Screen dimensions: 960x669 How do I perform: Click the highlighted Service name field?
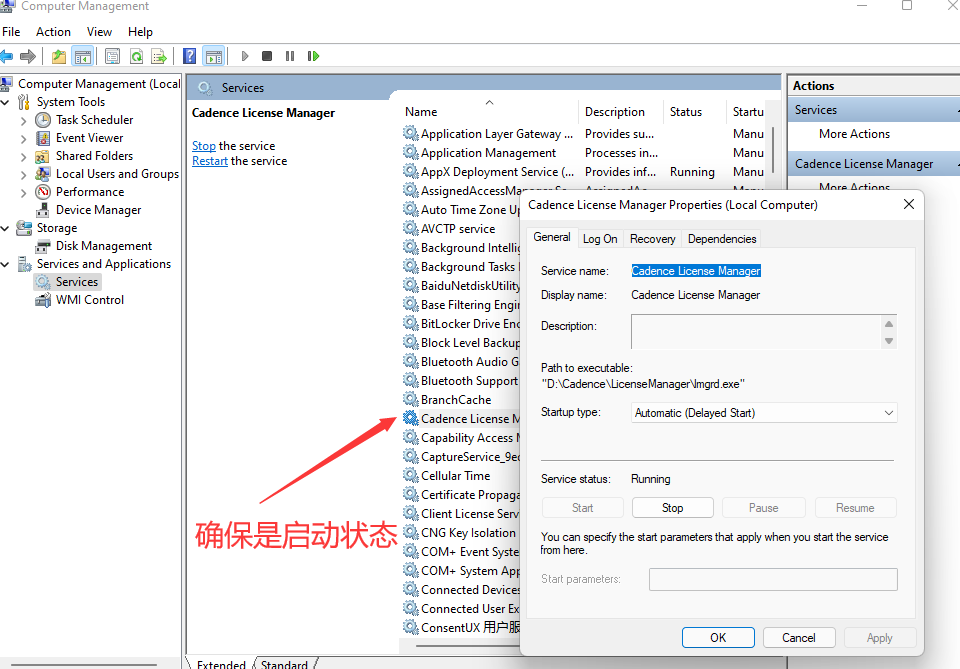(x=696, y=271)
